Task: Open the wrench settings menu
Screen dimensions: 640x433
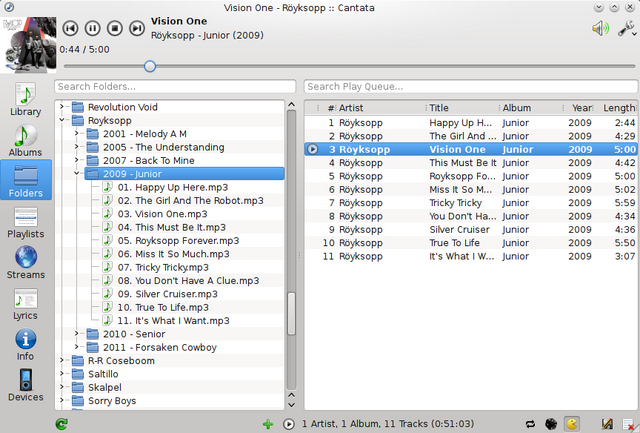Action: [x=625, y=28]
